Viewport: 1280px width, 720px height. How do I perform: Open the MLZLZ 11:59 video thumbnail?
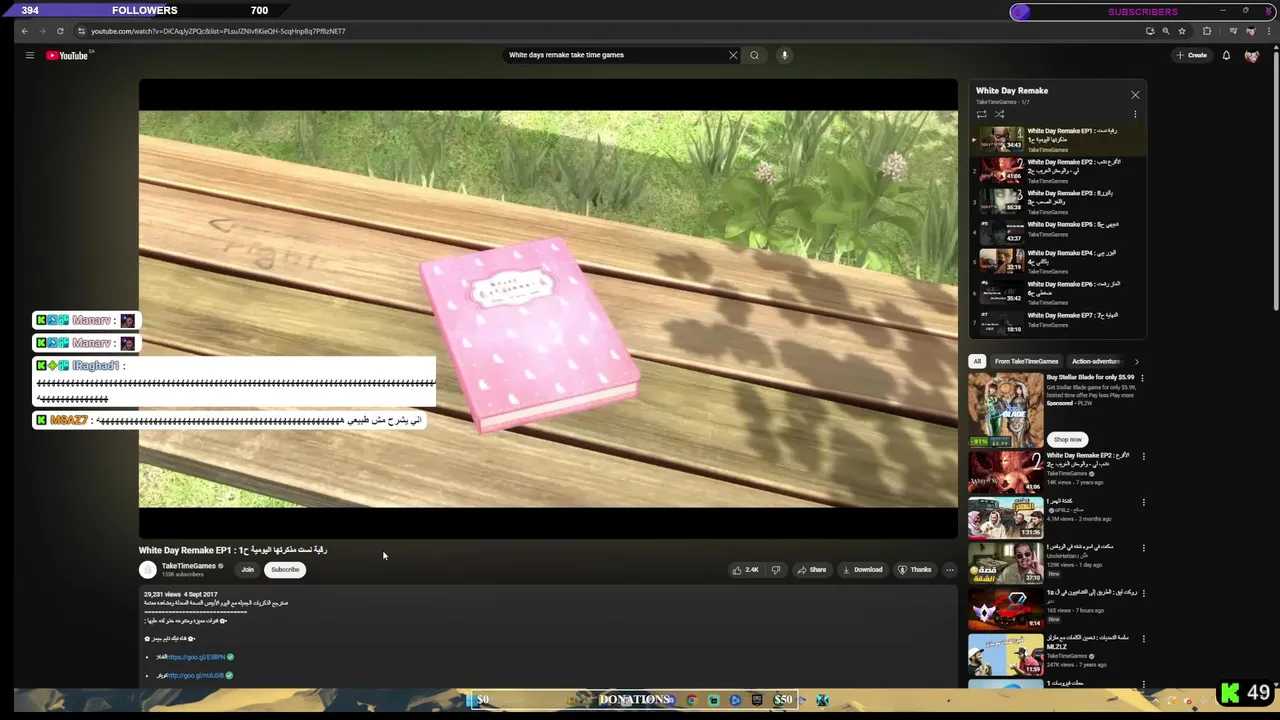tap(1005, 654)
